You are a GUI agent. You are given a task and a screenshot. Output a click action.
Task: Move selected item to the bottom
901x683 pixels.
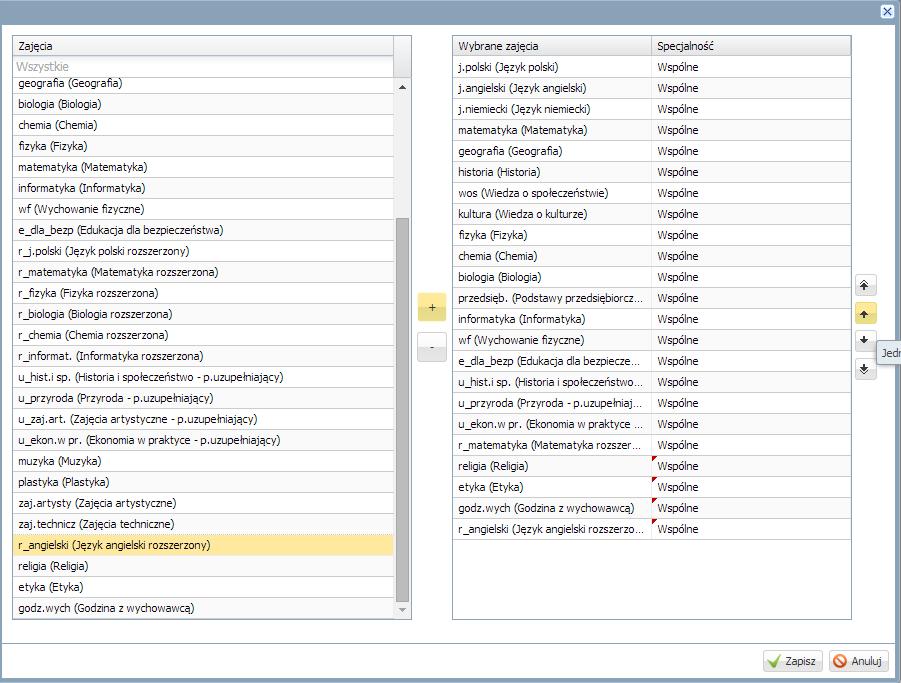point(864,369)
